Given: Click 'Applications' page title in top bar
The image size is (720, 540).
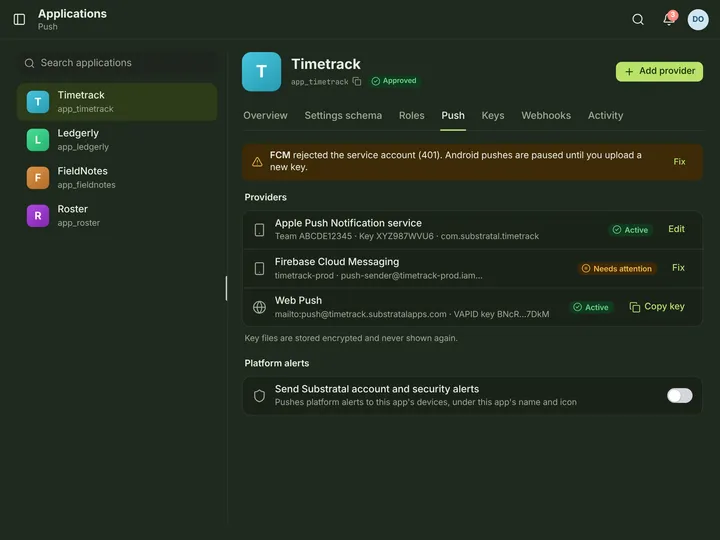Looking at the screenshot, I should [x=72, y=14].
